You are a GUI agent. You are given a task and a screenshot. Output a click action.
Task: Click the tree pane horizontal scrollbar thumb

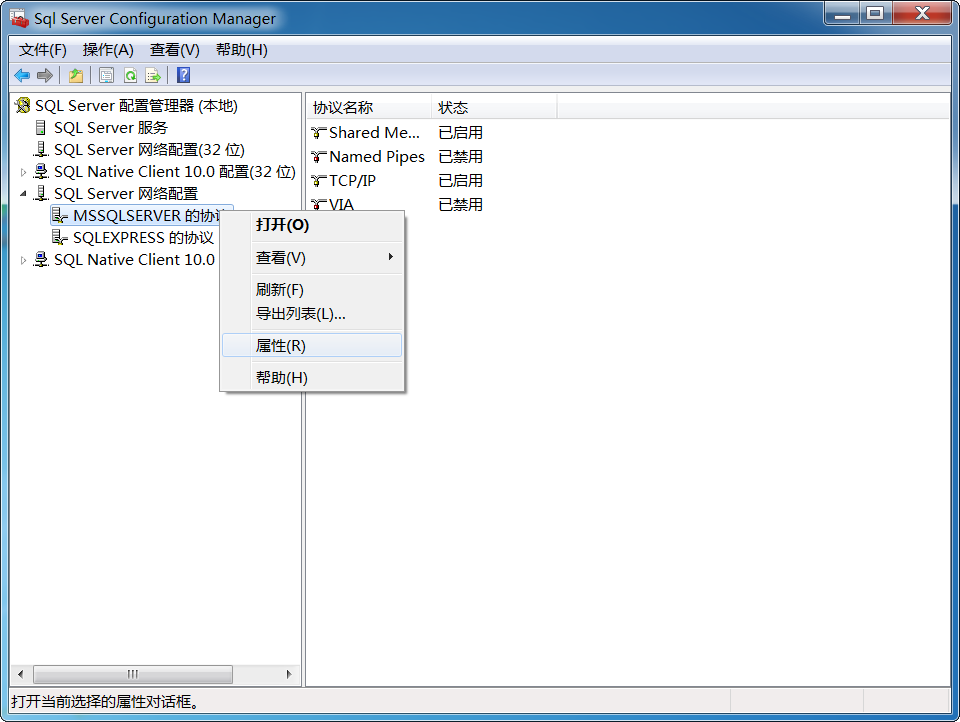pos(133,674)
